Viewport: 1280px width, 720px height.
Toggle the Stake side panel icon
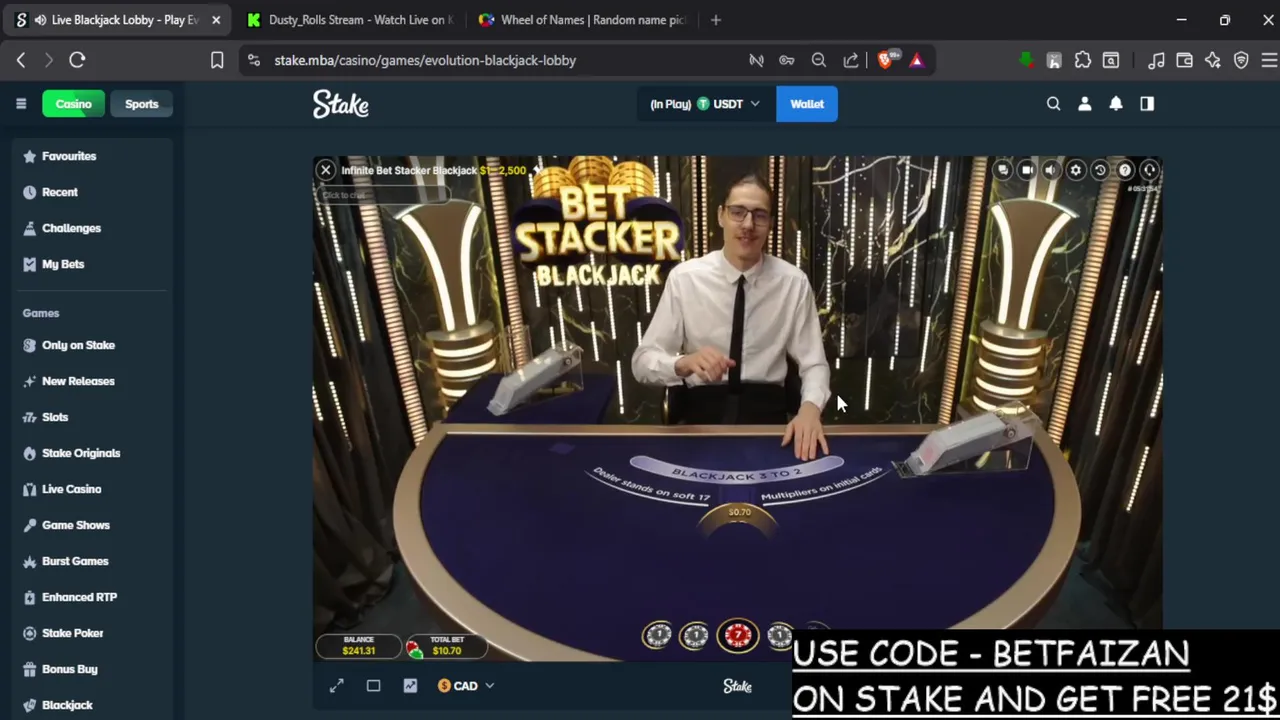click(1147, 104)
